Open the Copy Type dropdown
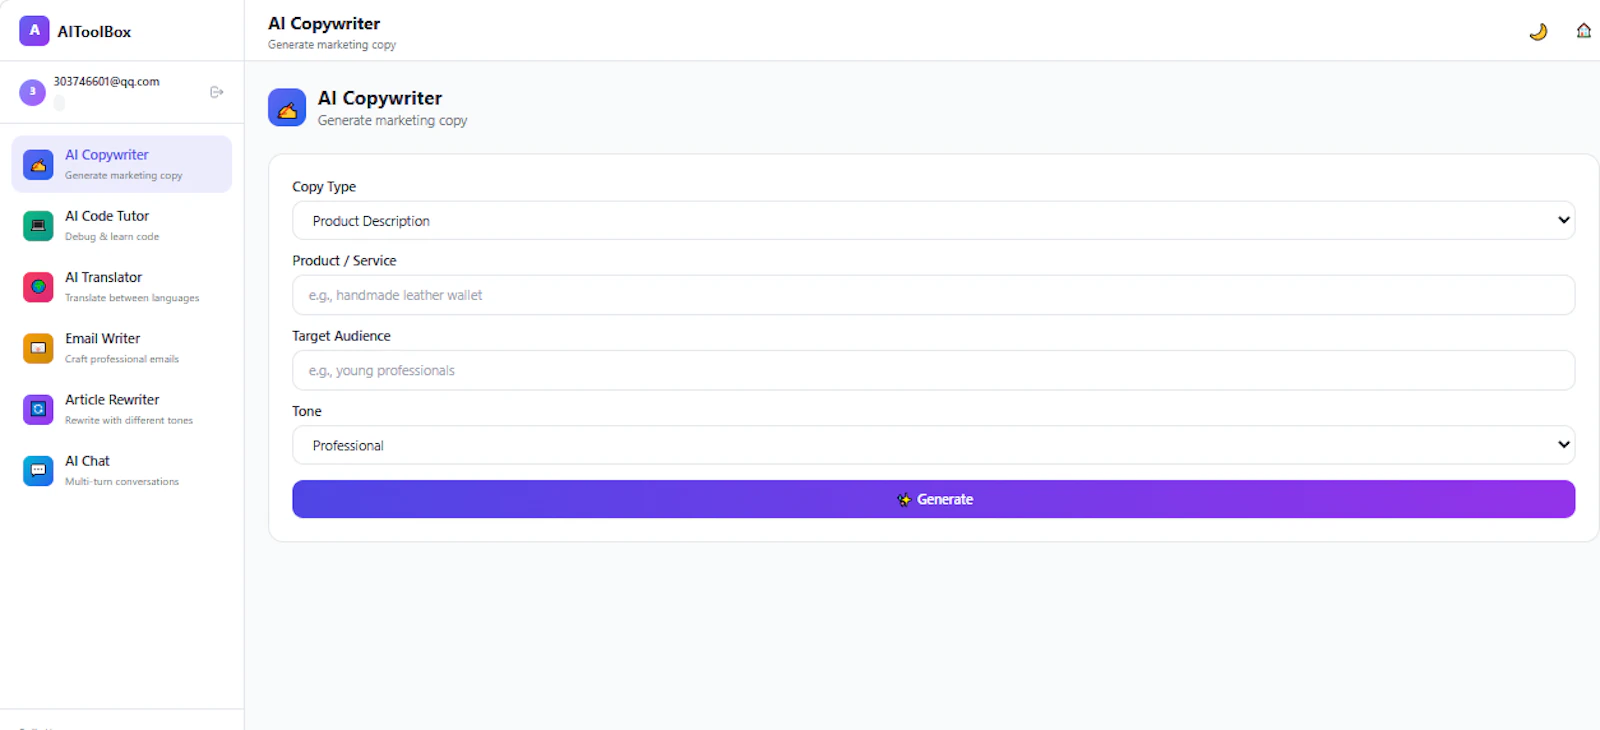The width and height of the screenshot is (1600, 730). point(933,220)
